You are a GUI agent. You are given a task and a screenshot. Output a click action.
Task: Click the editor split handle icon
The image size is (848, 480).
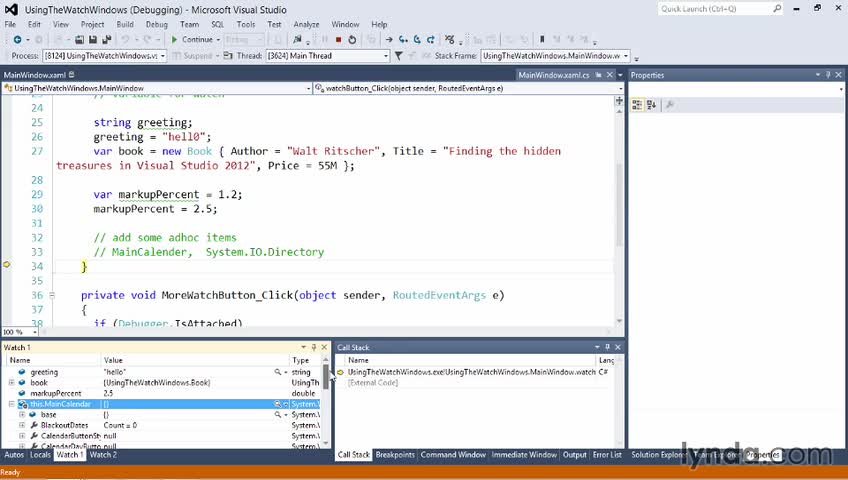click(x=619, y=102)
